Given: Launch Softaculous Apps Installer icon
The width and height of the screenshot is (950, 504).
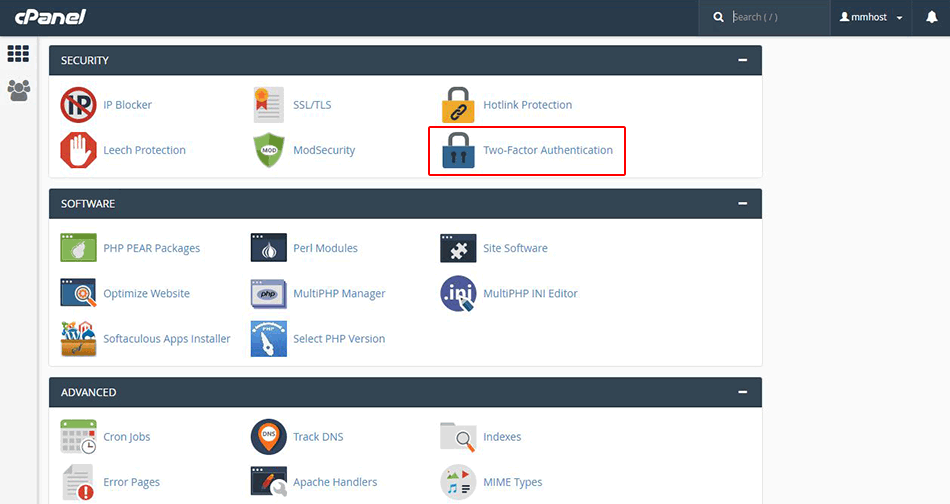Looking at the screenshot, I should pyautogui.click(x=78, y=339).
